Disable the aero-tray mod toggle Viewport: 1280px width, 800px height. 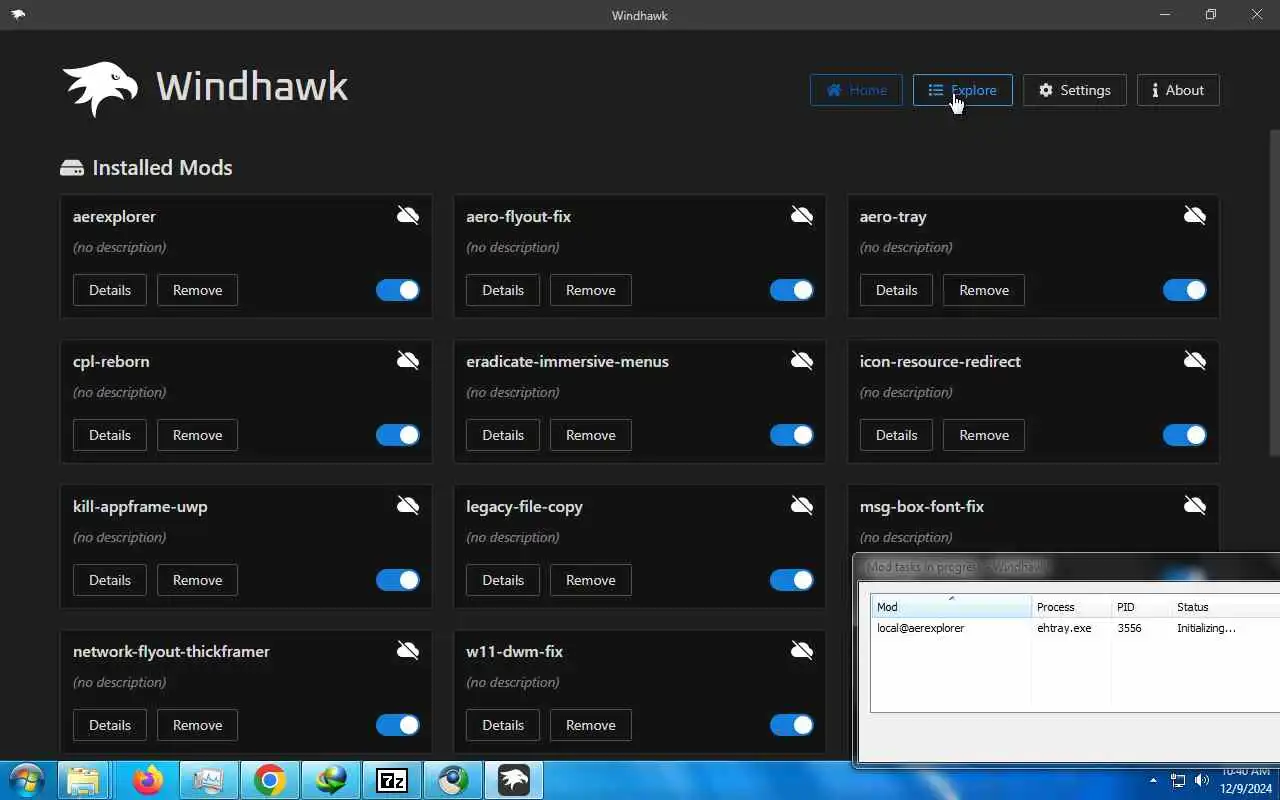[1185, 290]
